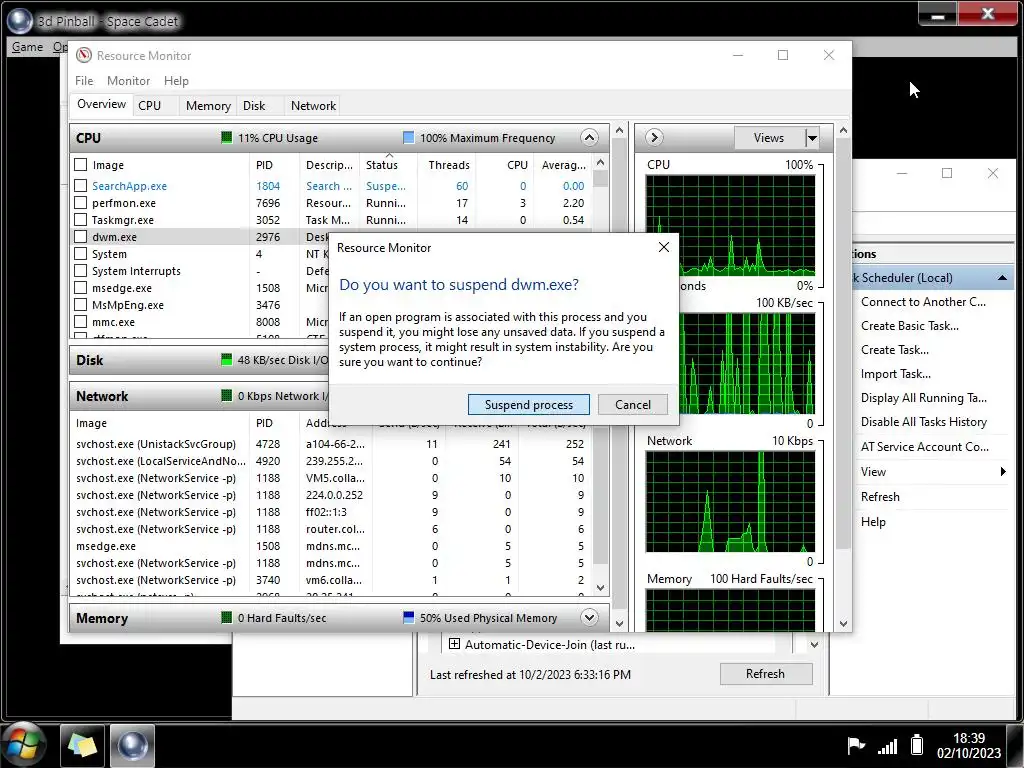Open the File menu in Resource Monitor
The image size is (1024, 768).
[x=84, y=80]
